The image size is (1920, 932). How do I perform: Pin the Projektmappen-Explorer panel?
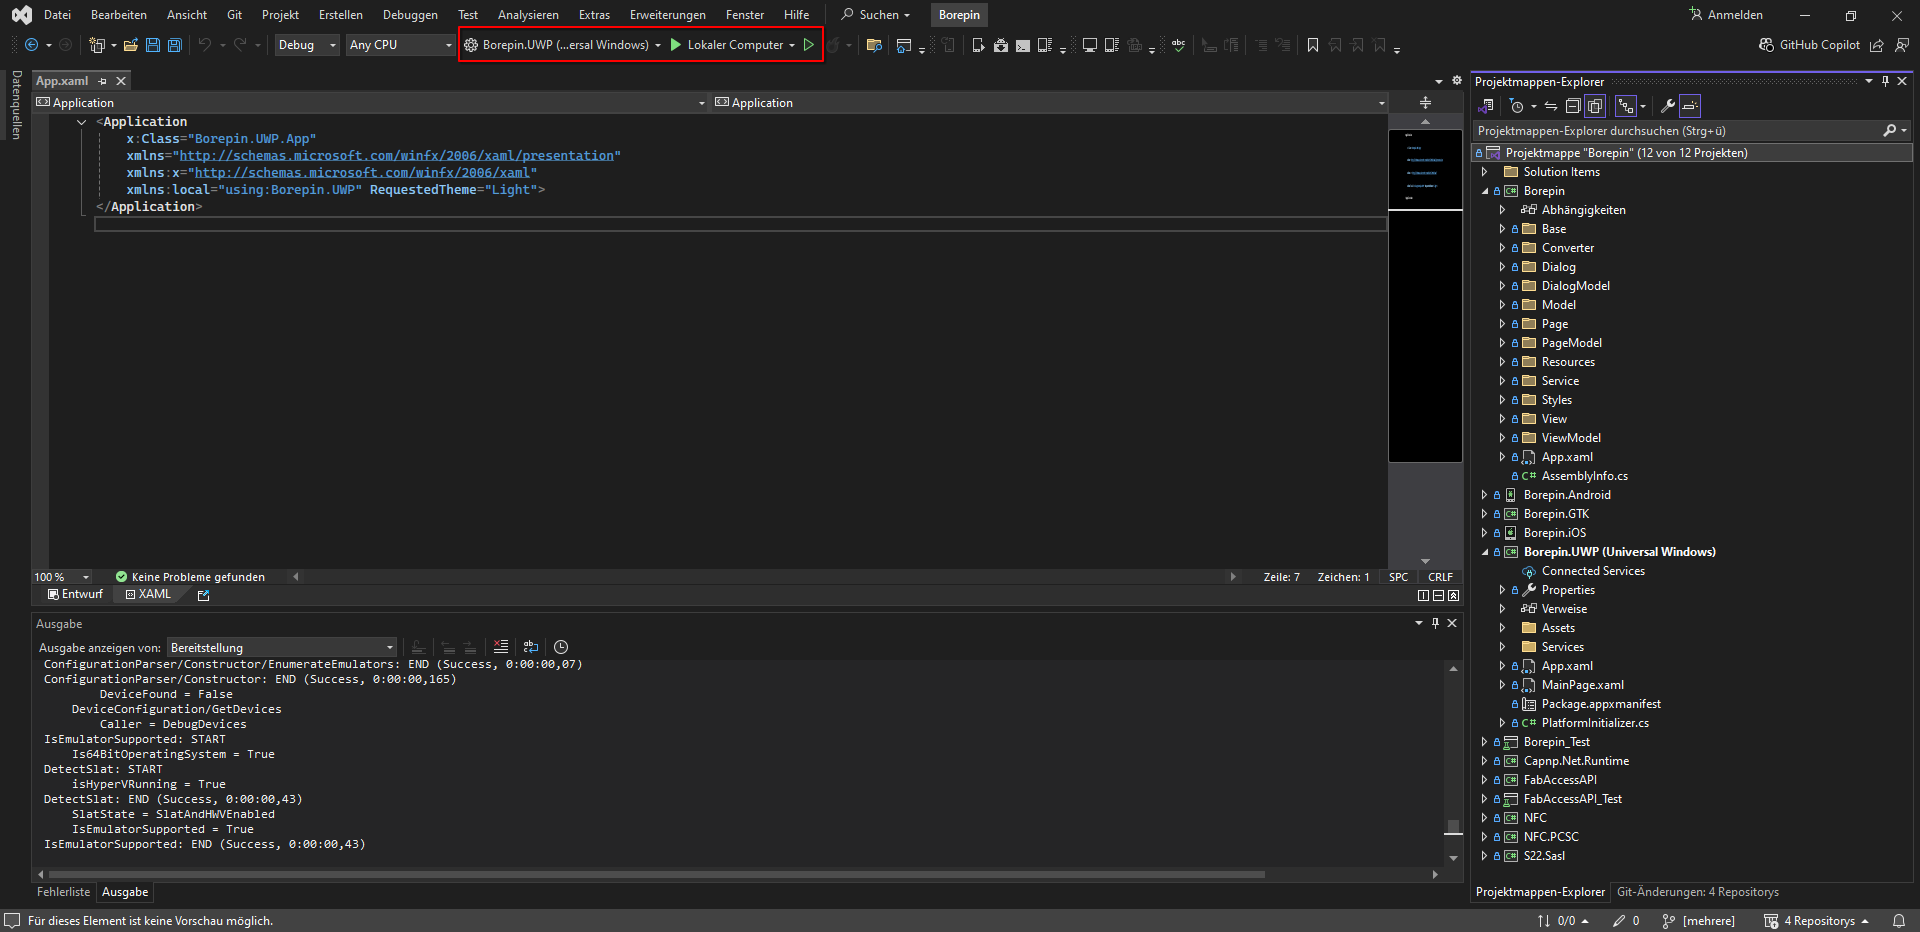pyautogui.click(x=1885, y=81)
